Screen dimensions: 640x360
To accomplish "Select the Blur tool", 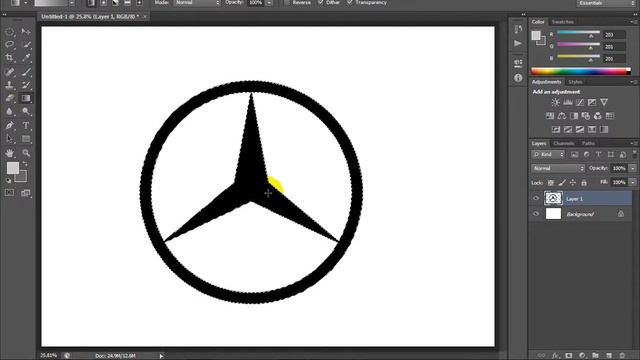I will point(9,111).
